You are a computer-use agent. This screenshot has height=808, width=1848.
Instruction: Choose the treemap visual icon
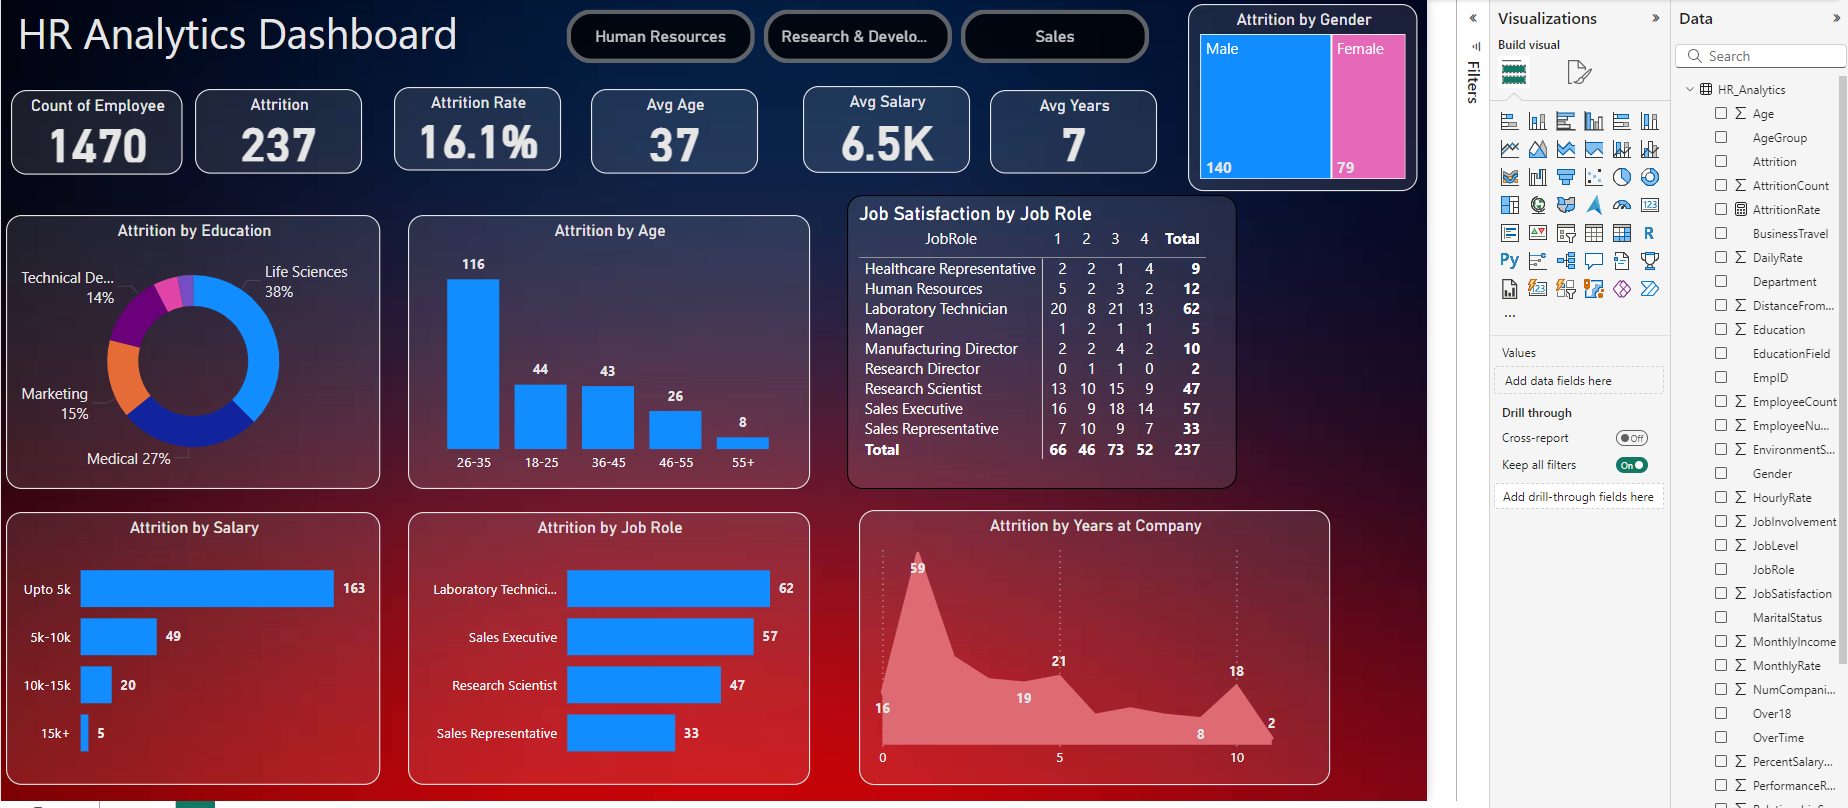tap(1510, 205)
